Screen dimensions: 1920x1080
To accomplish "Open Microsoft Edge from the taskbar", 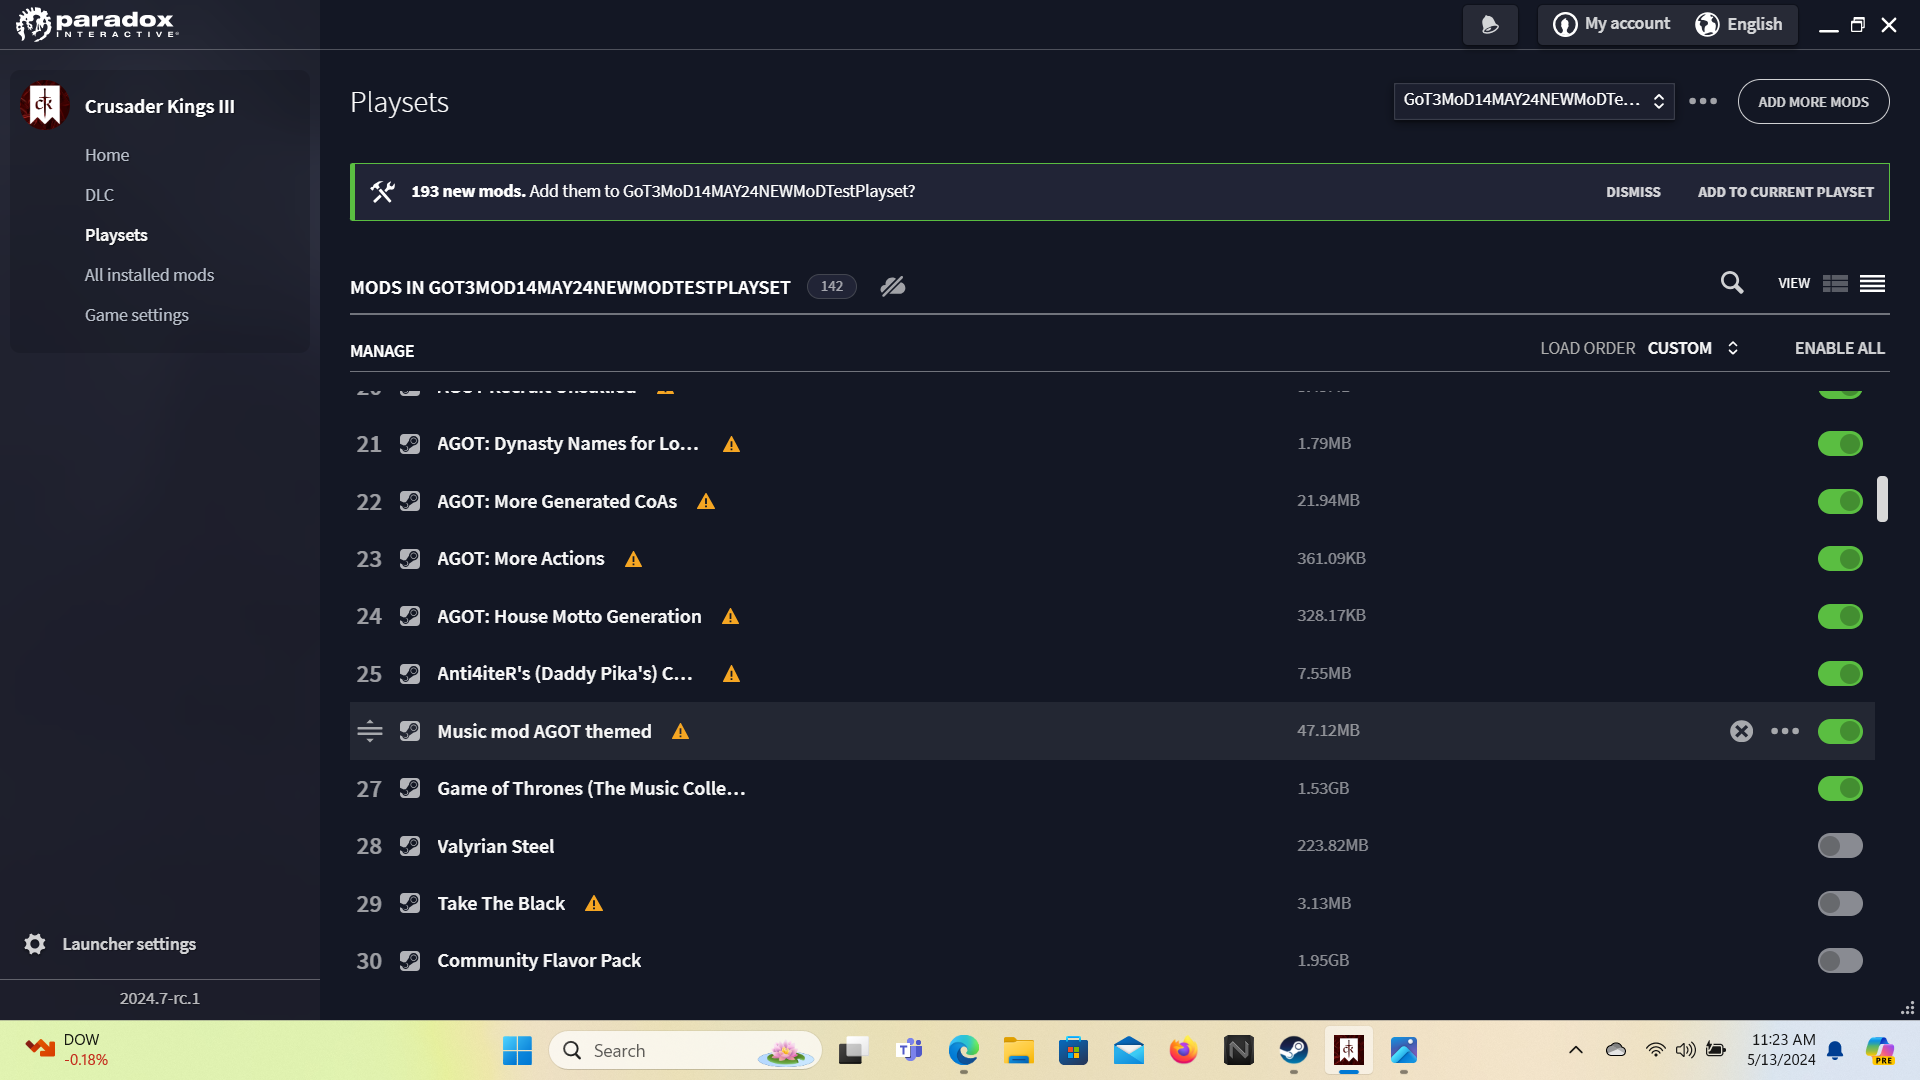I will (x=963, y=1050).
